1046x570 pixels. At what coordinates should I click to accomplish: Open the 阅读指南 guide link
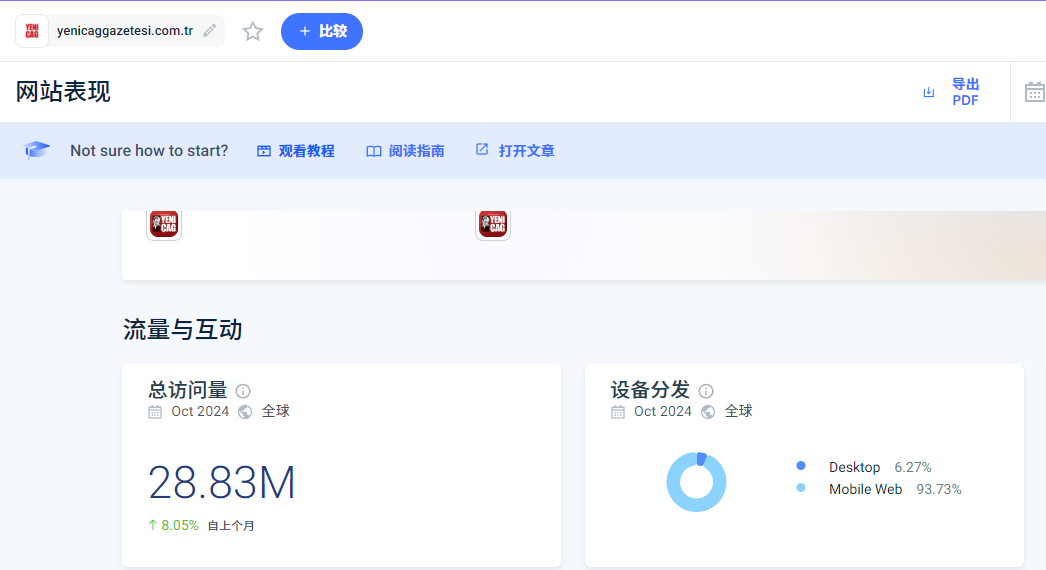click(405, 151)
